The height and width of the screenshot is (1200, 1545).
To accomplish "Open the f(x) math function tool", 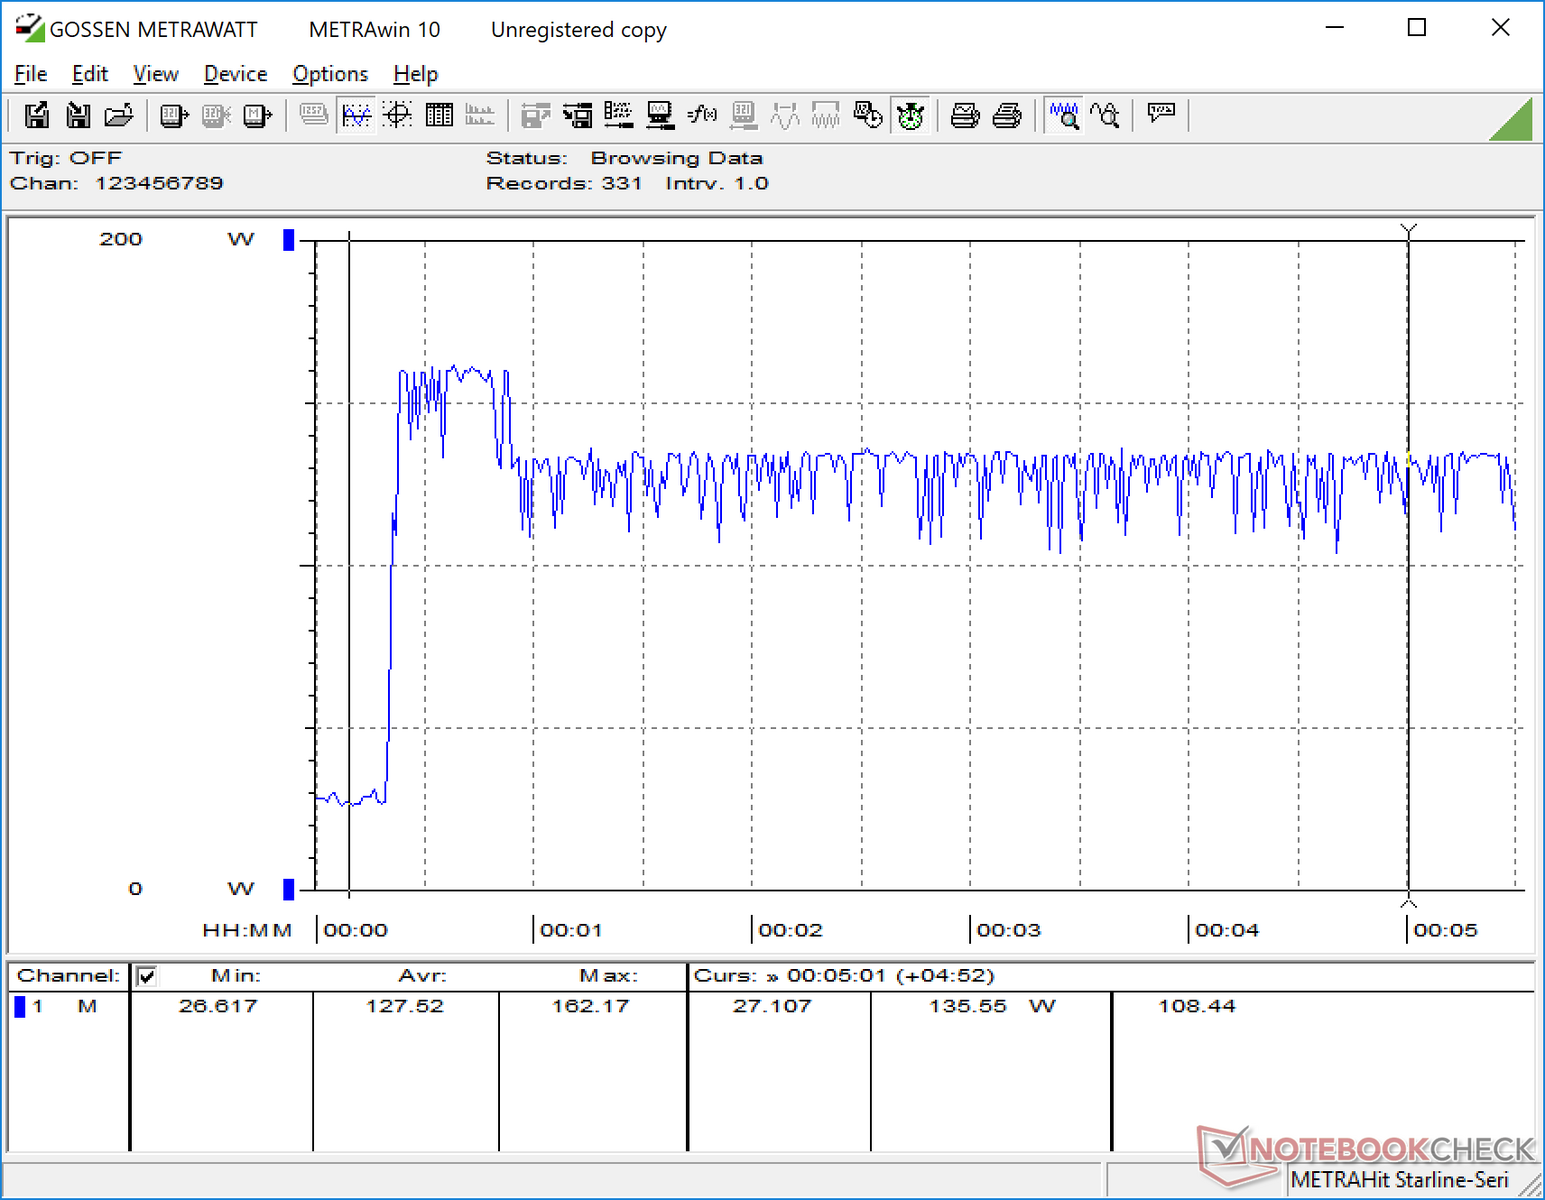I will point(702,116).
